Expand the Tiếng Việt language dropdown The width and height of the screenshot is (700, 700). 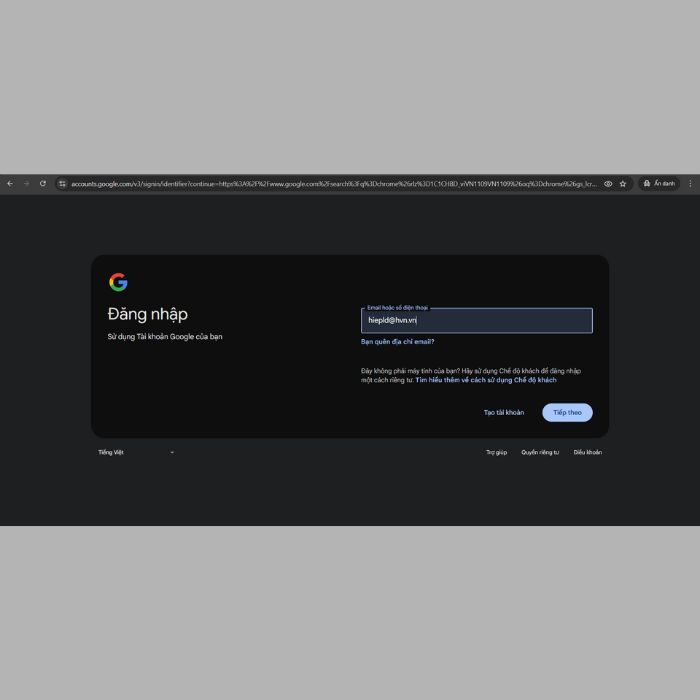(136, 452)
